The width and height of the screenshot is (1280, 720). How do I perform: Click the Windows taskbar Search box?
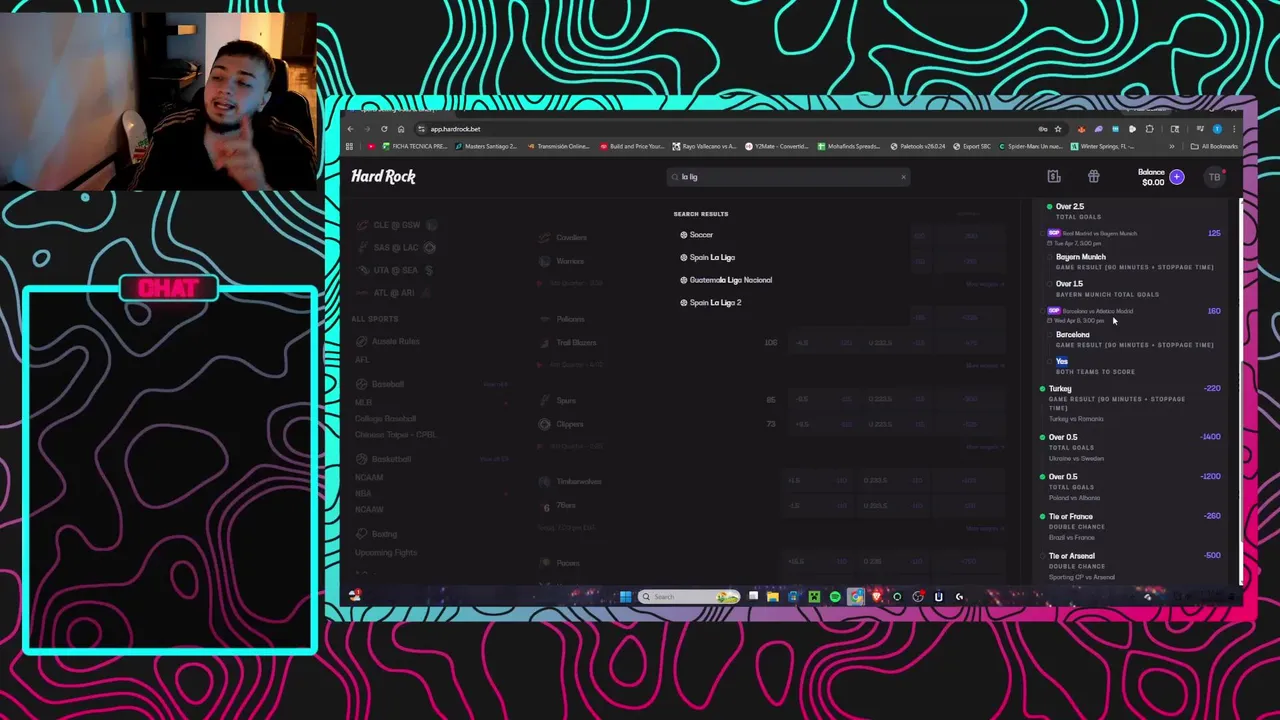pos(690,597)
